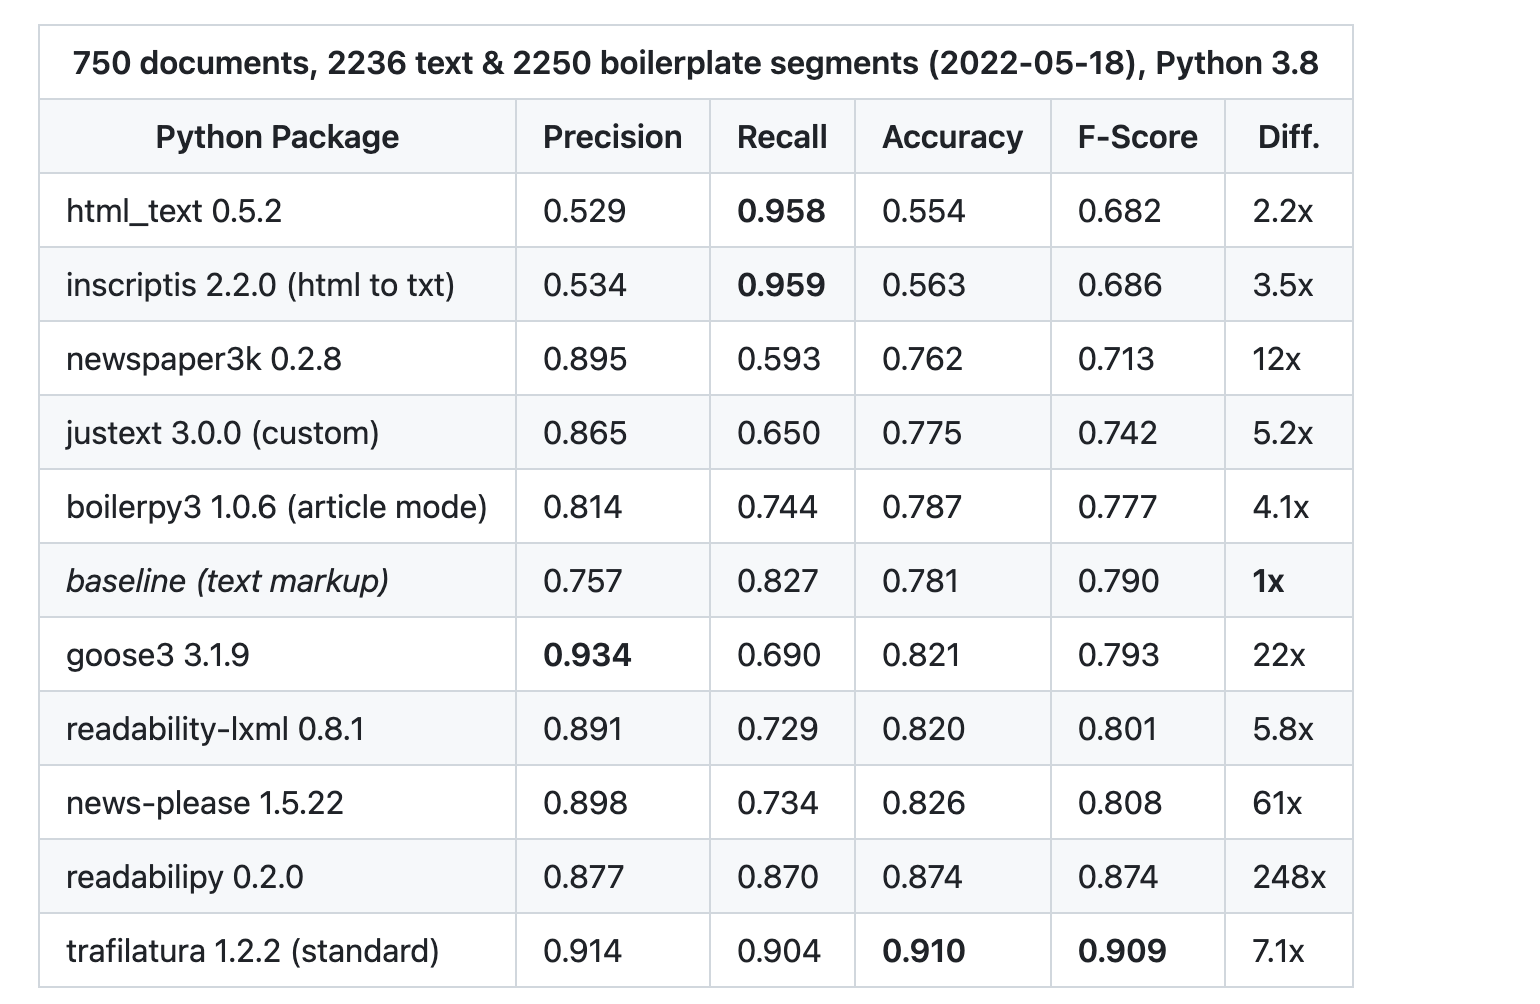Click the Precision column header

tap(612, 137)
